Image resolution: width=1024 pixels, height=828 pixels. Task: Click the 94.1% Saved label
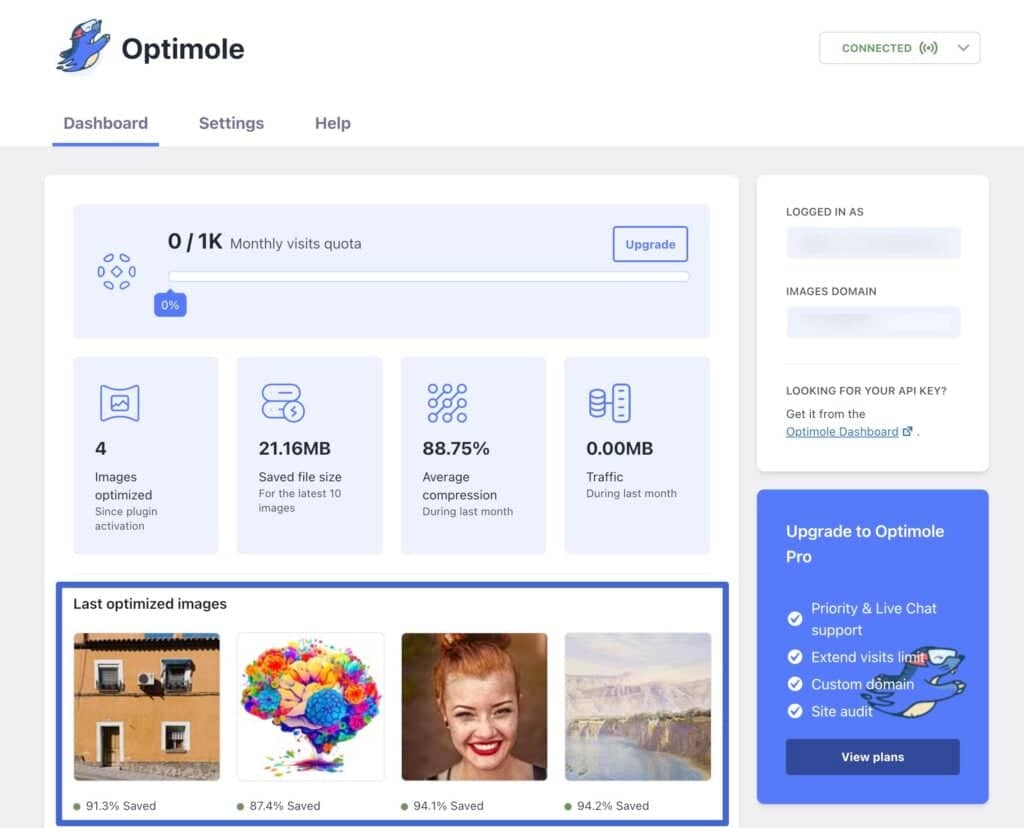[x=448, y=806]
